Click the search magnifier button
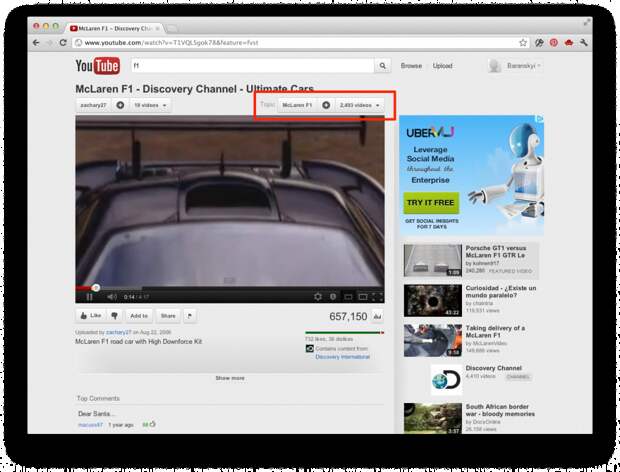This screenshot has height=472, width=620. pos(382,66)
